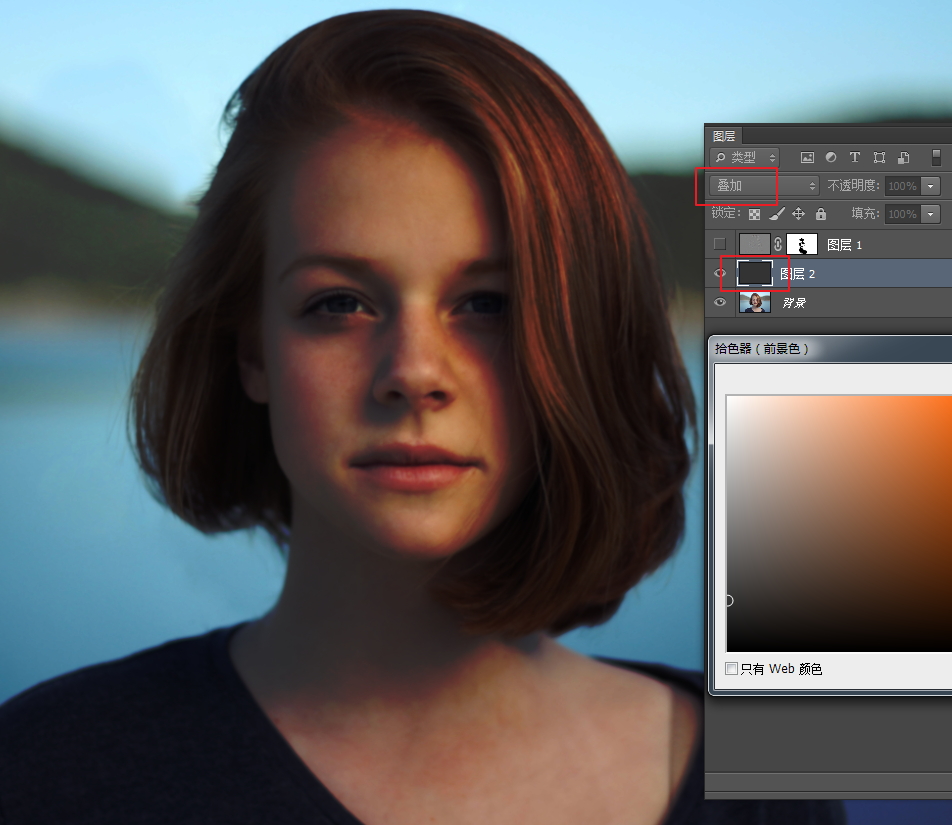Filter layers by type (T) icon

pyautogui.click(x=854, y=157)
